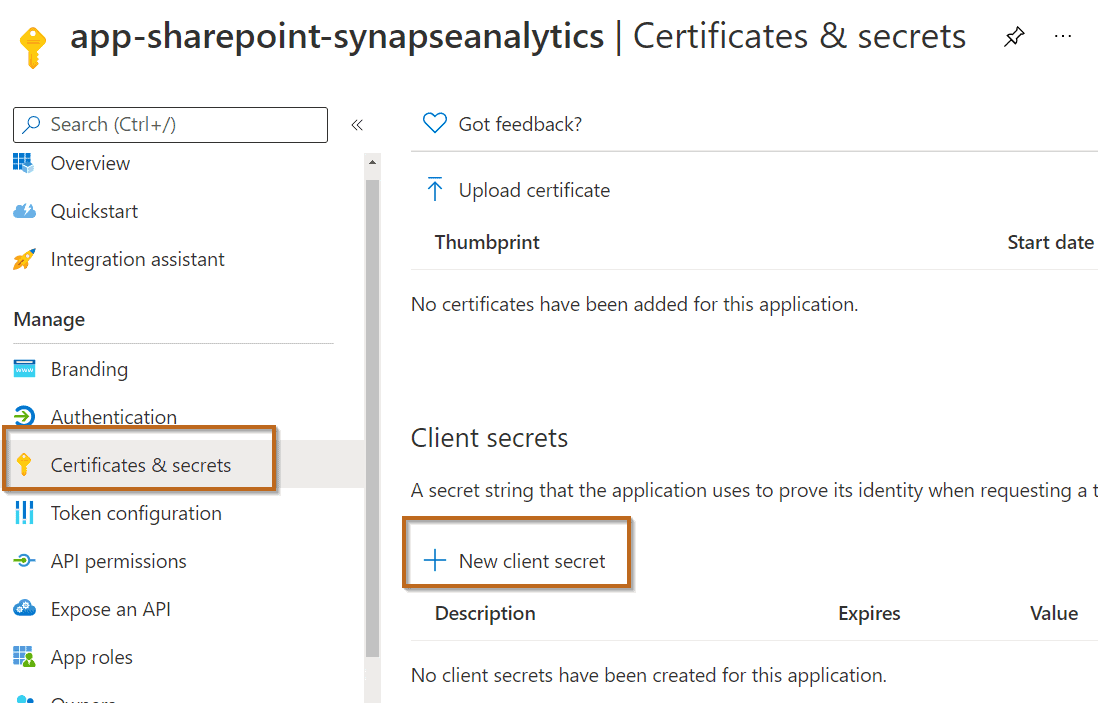Click New client secret

click(532, 561)
